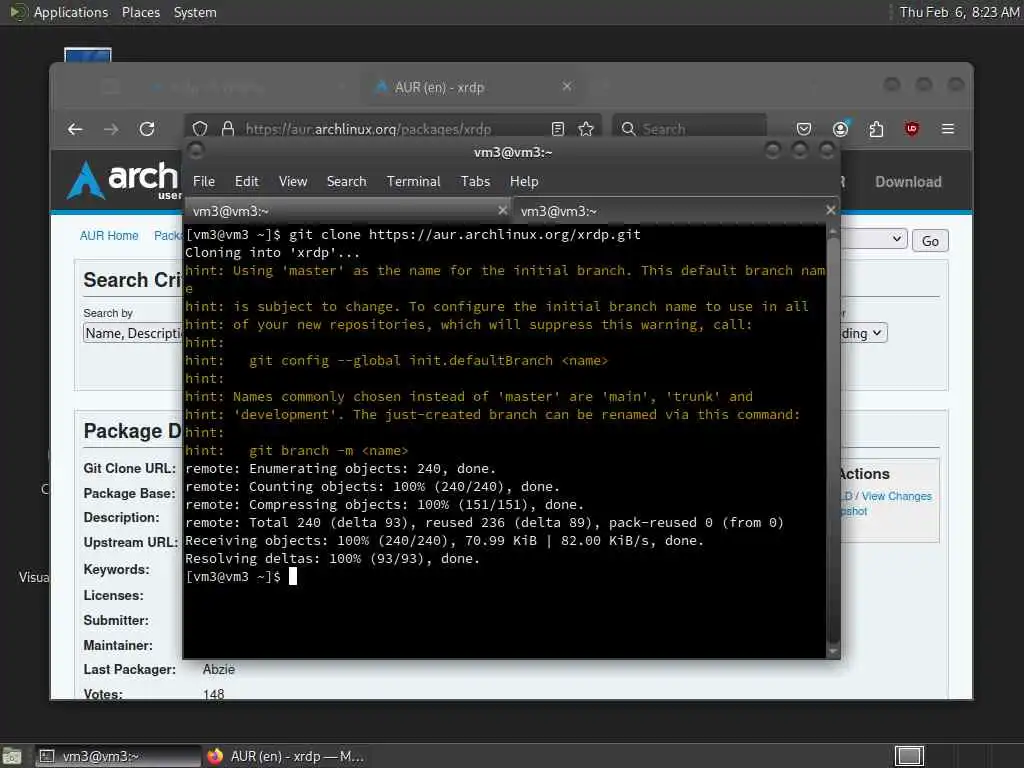Image resolution: width=1024 pixels, height=768 pixels.
Task: Click Firefox forward arrow button
Action: coord(111,129)
